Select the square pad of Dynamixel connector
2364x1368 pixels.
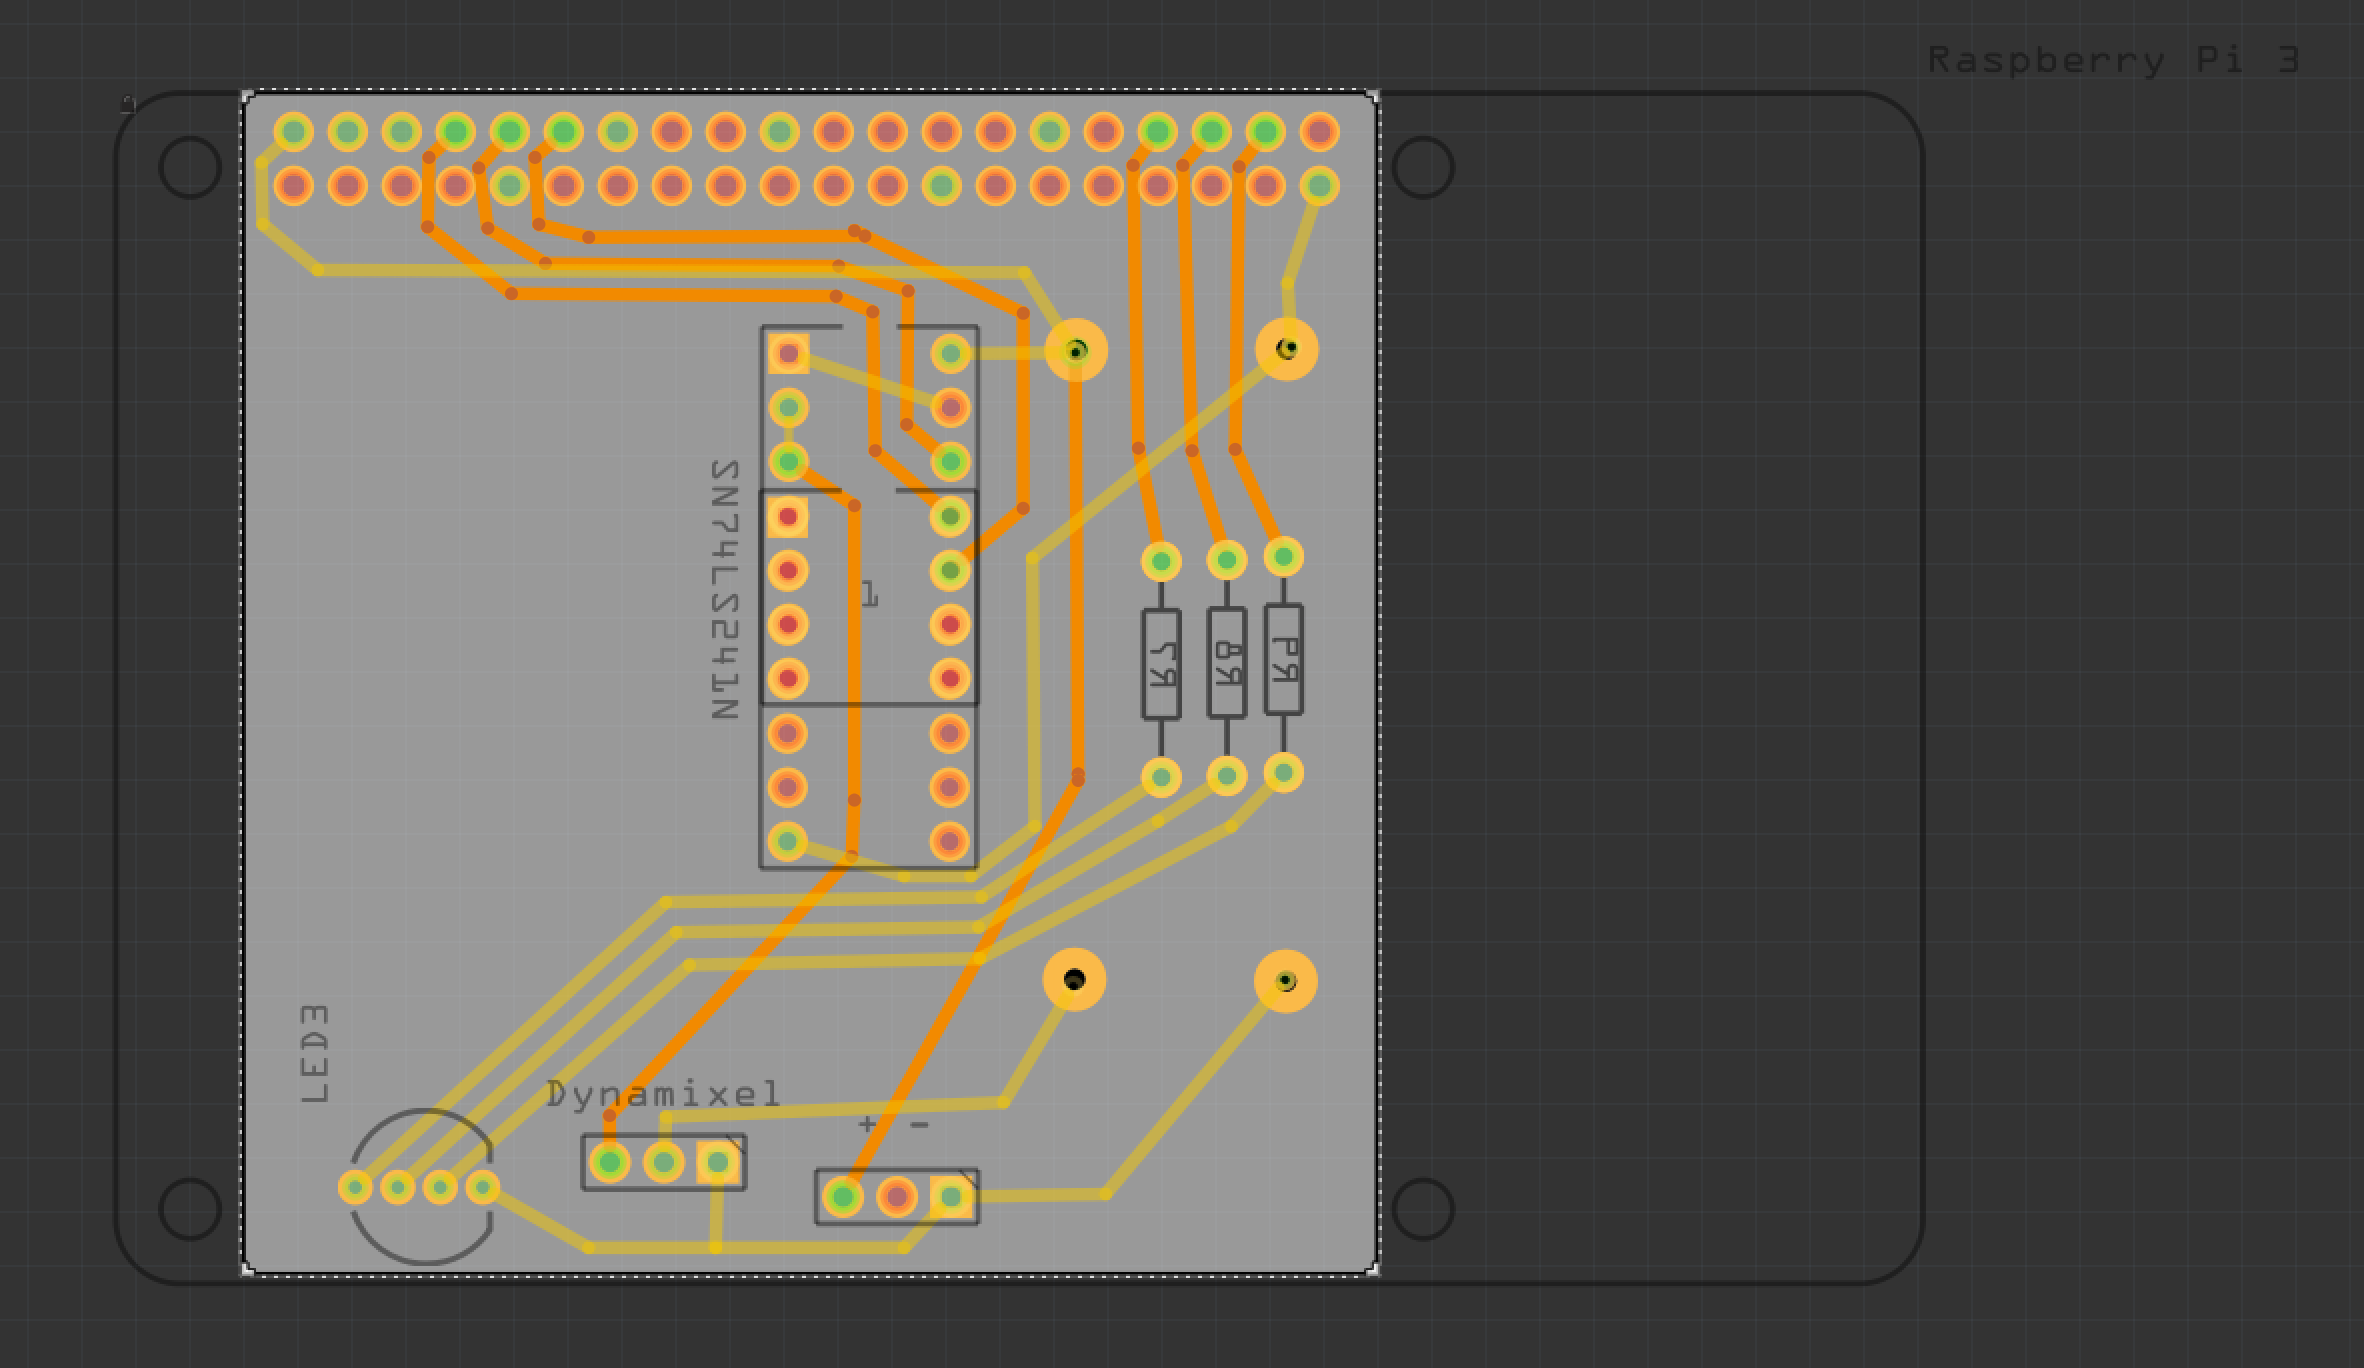pos(718,1162)
